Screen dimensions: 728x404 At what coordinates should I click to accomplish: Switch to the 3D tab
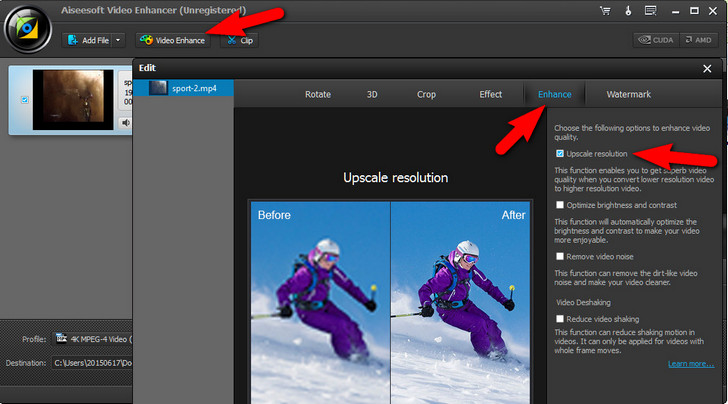point(372,94)
